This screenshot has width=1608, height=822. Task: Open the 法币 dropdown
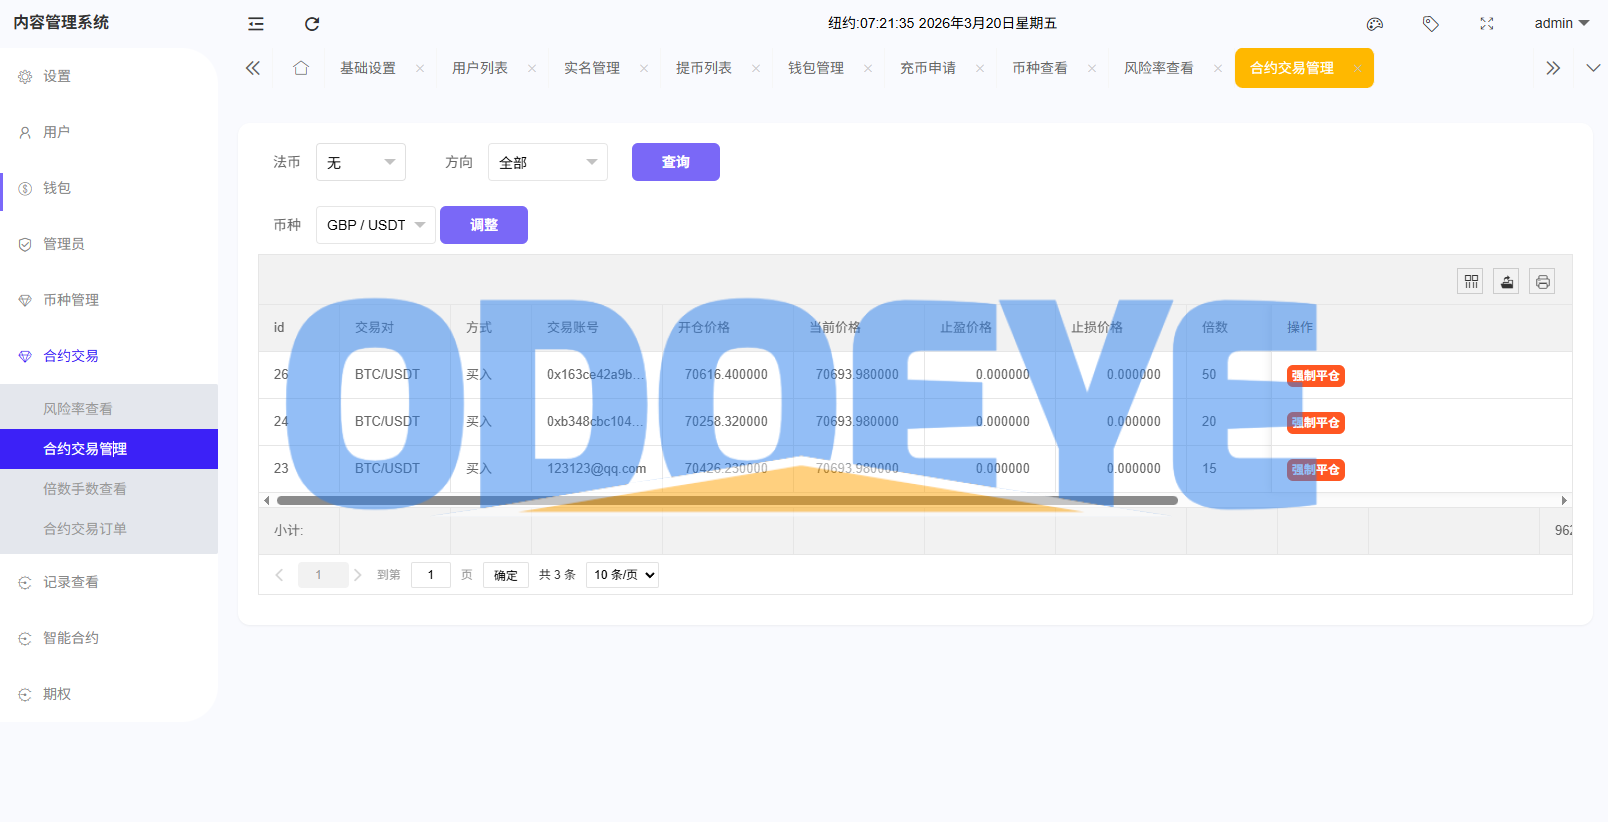360,162
